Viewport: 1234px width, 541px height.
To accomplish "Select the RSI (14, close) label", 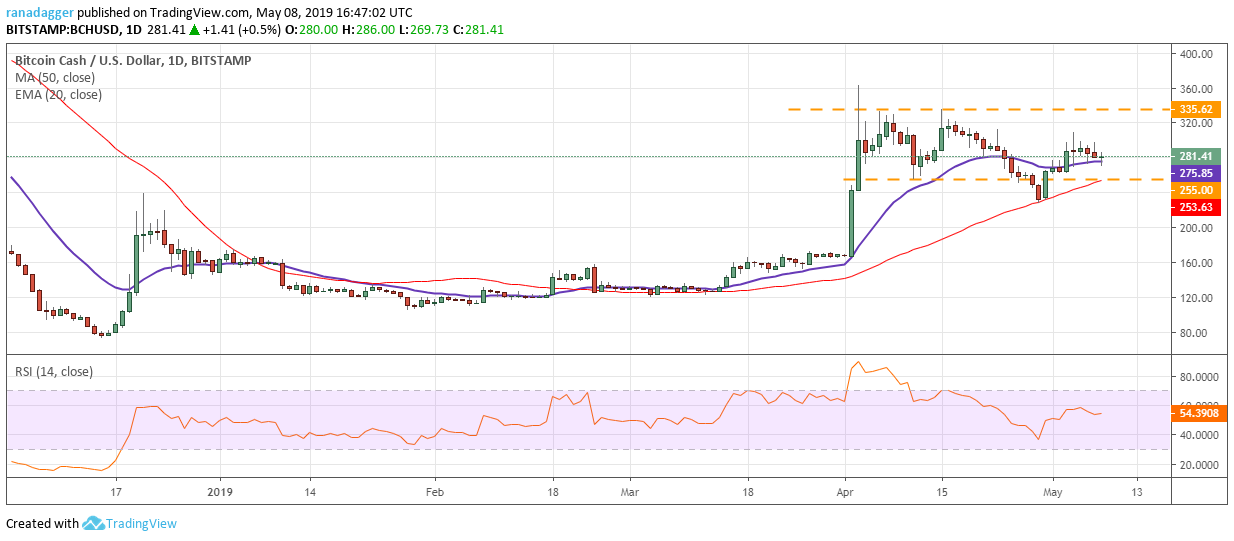I will (53, 371).
